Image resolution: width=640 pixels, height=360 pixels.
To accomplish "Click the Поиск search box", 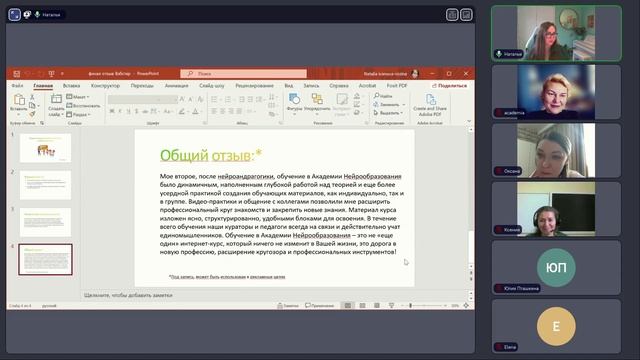I will point(243,73).
